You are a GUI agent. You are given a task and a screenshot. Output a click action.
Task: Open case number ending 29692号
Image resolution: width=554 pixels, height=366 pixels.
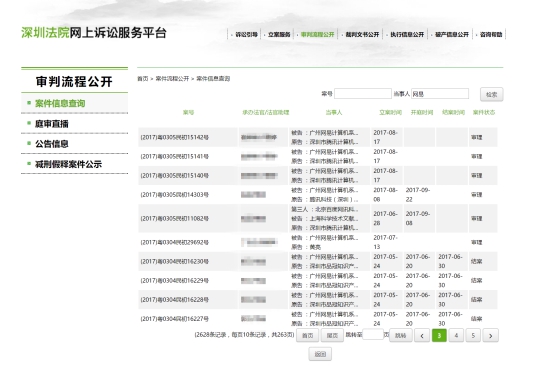[x=175, y=242]
